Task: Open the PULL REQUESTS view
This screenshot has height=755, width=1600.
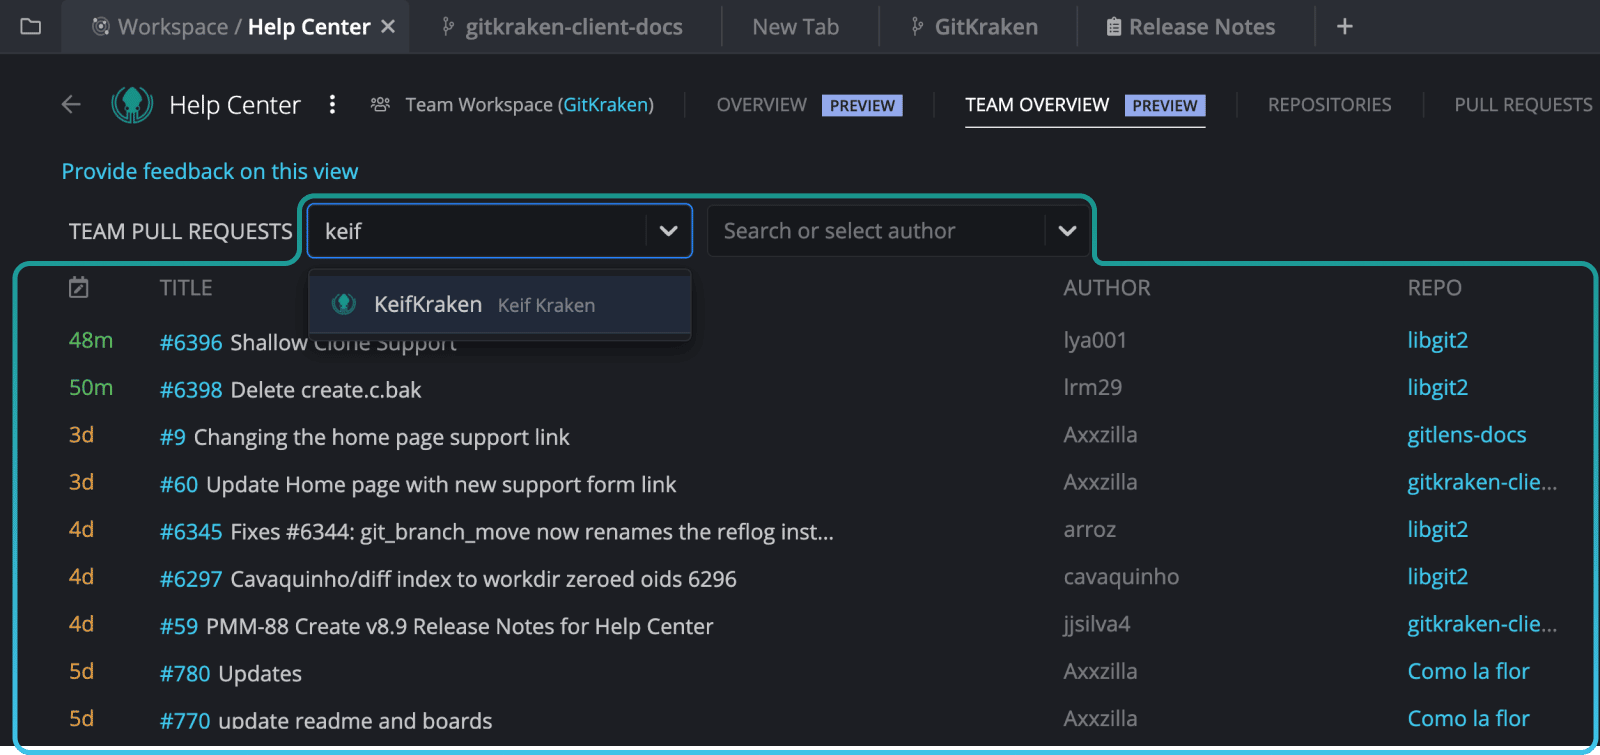Action: pos(1523,105)
